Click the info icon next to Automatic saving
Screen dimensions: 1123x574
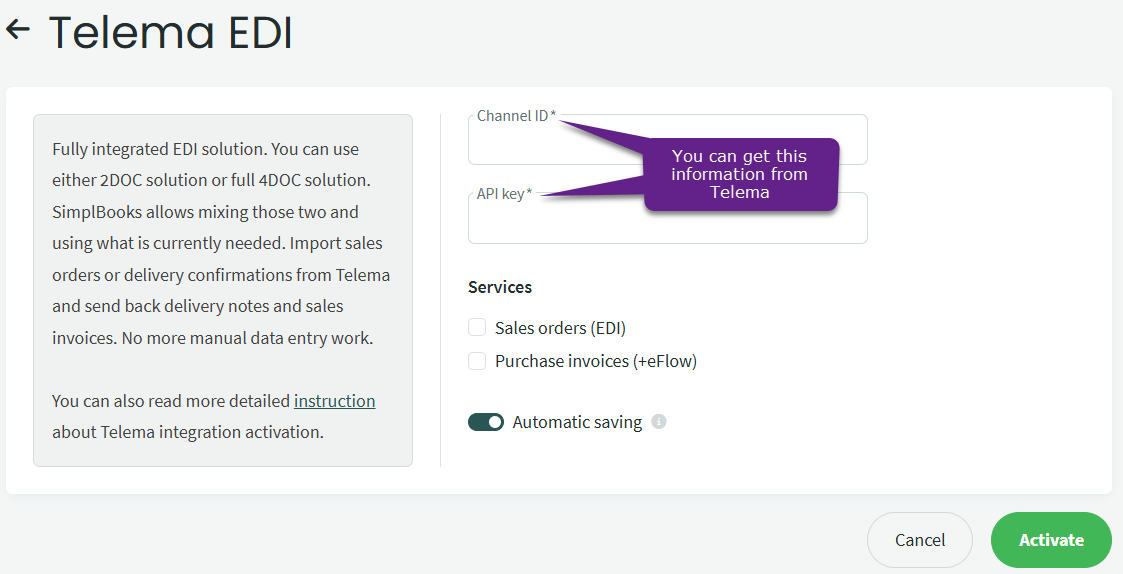659,422
